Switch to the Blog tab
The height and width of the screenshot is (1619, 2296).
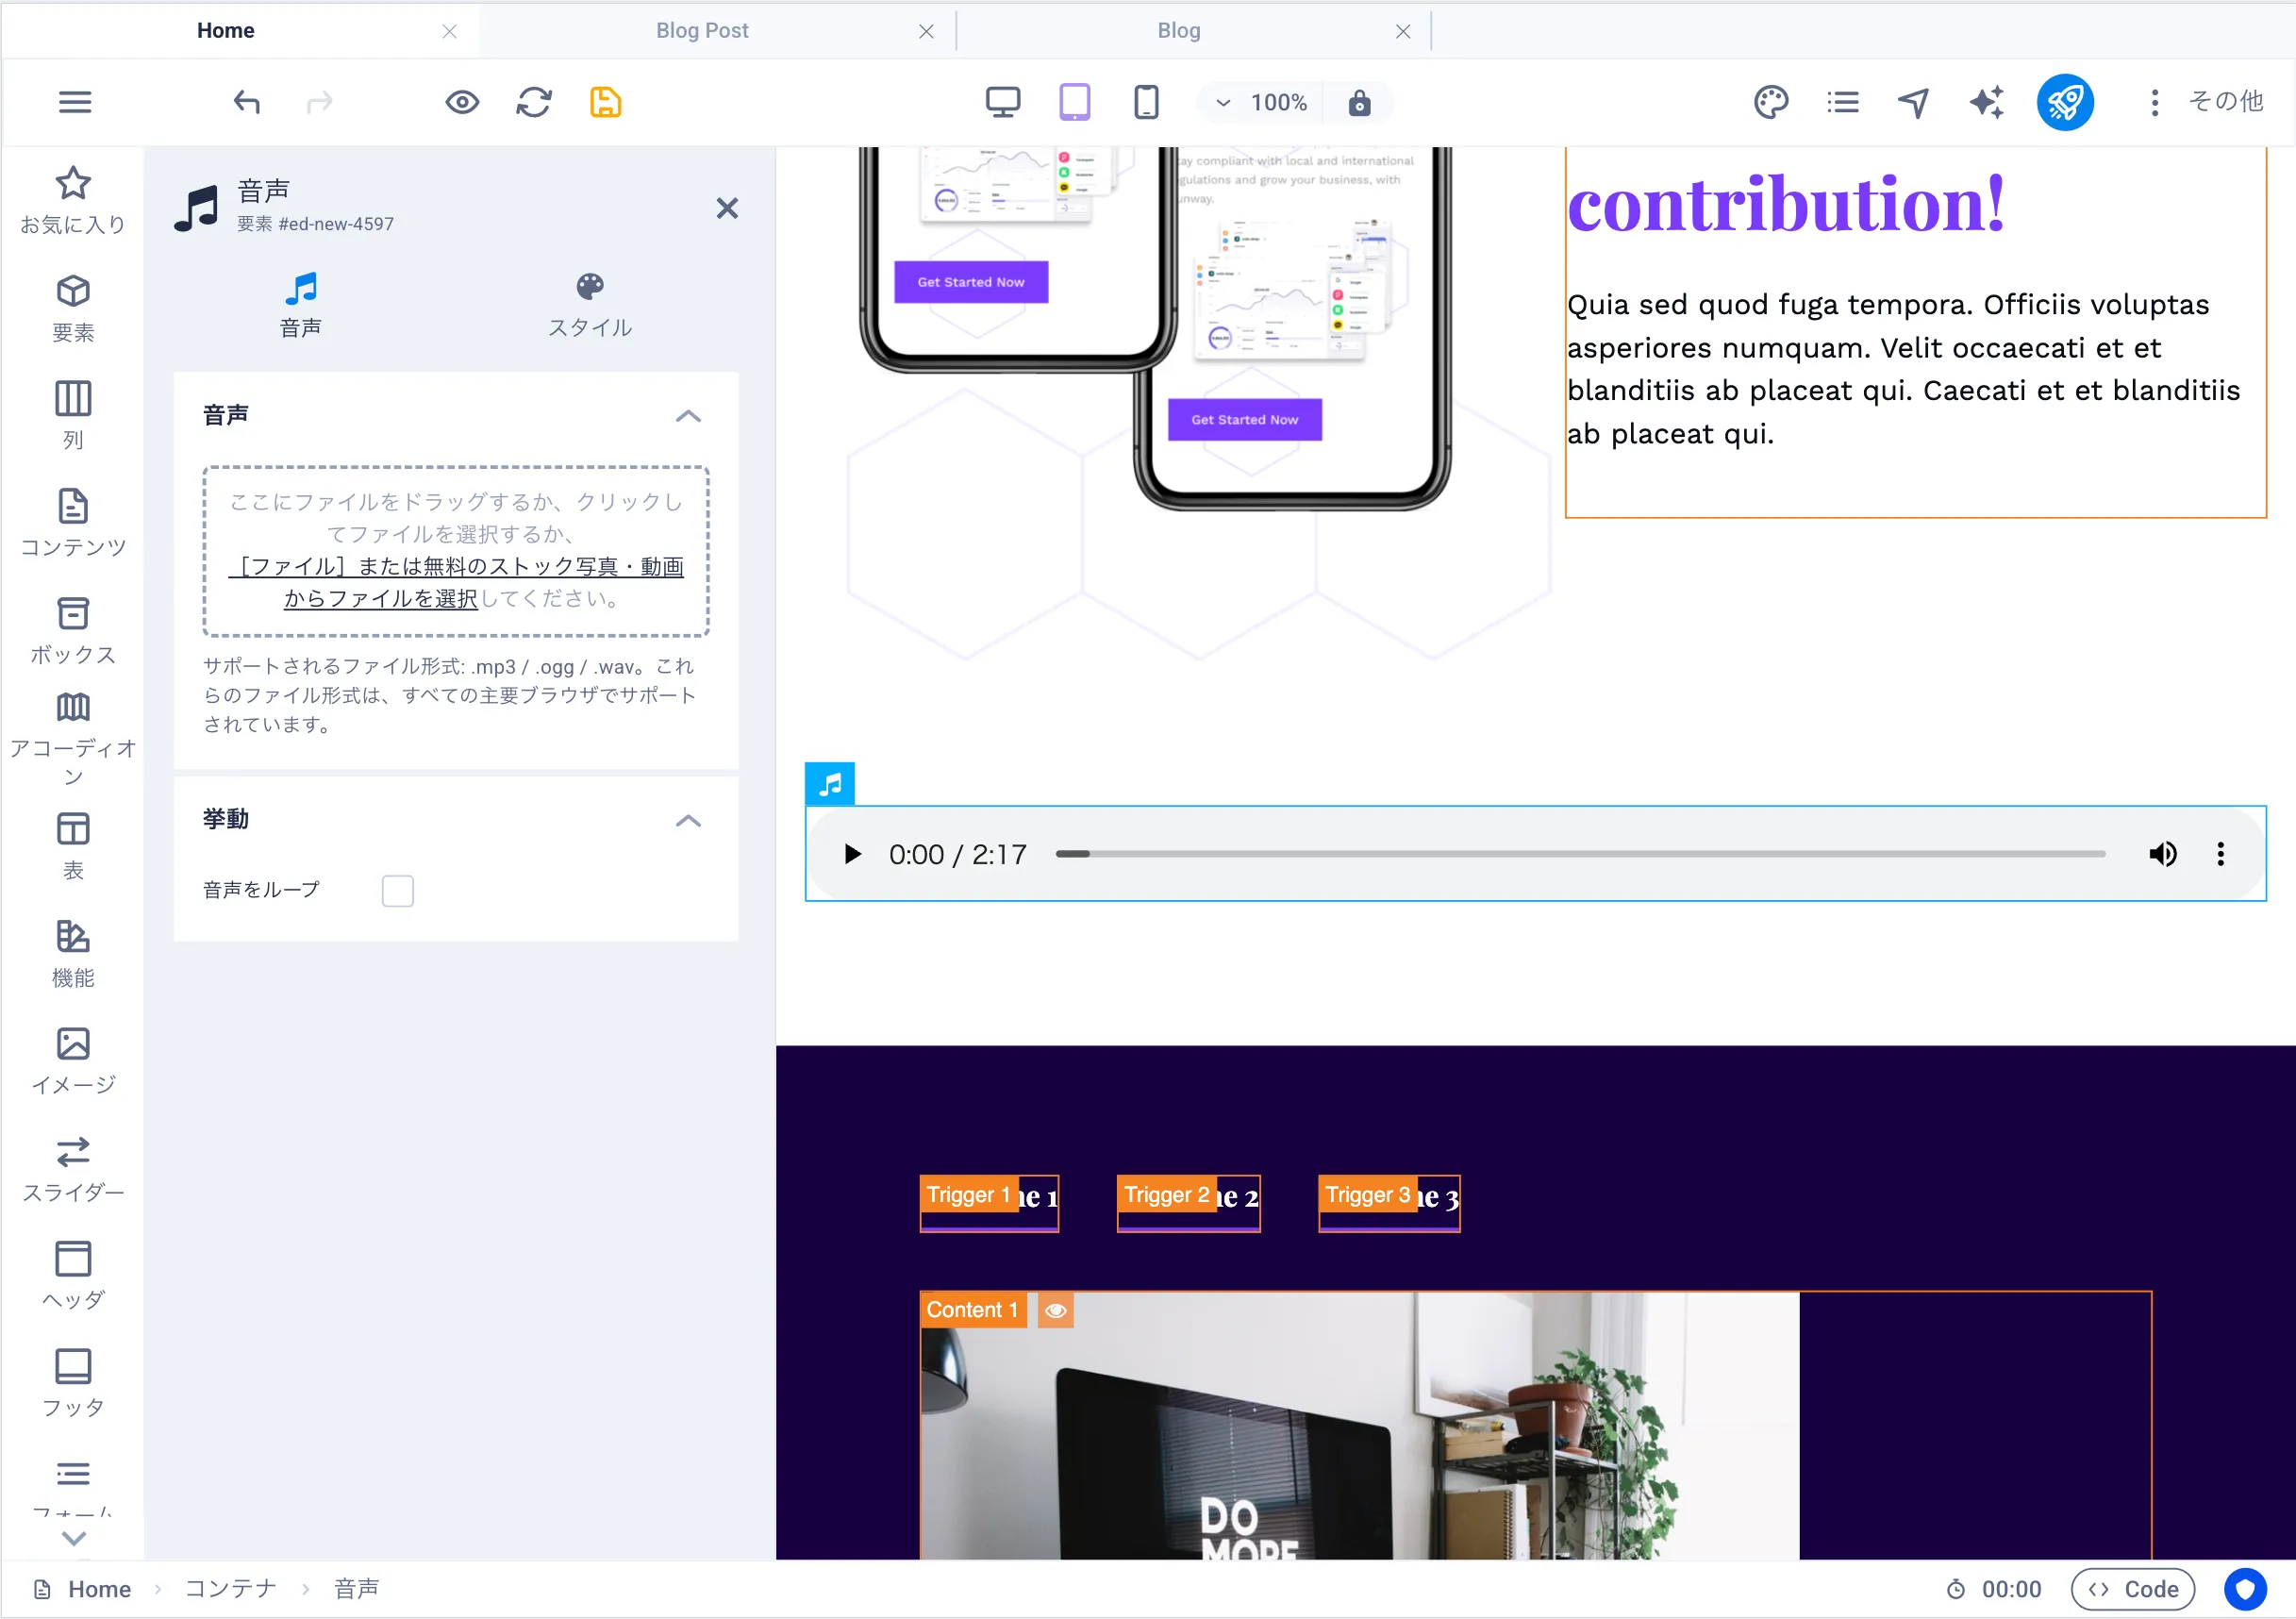[1179, 31]
